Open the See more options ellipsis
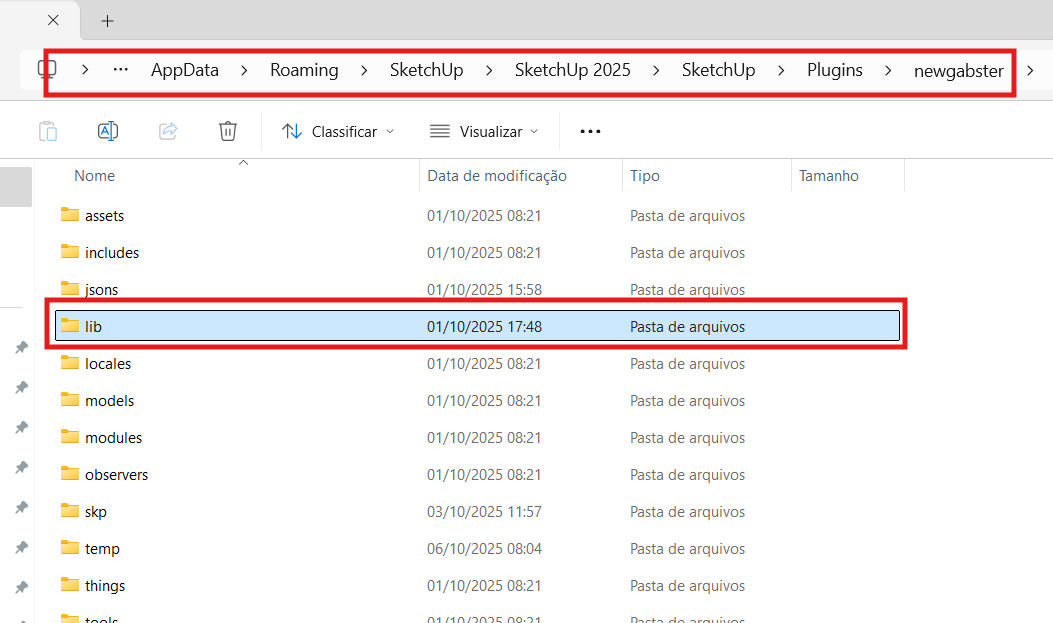This screenshot has height=623, width=1053. click(590, 131)
